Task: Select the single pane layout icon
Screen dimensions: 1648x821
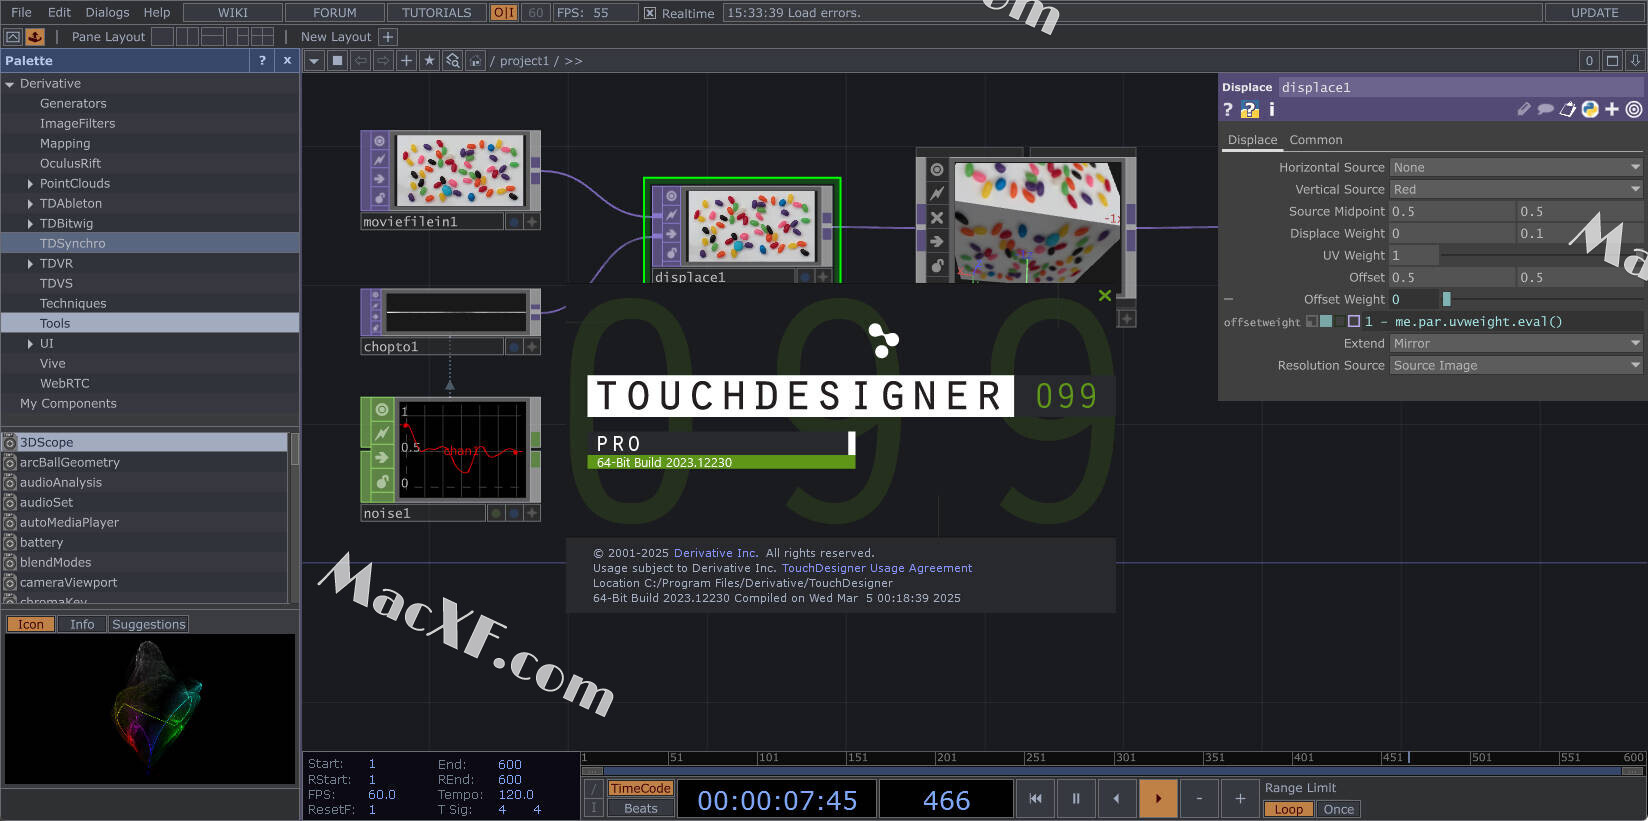Action: point(164,36)
